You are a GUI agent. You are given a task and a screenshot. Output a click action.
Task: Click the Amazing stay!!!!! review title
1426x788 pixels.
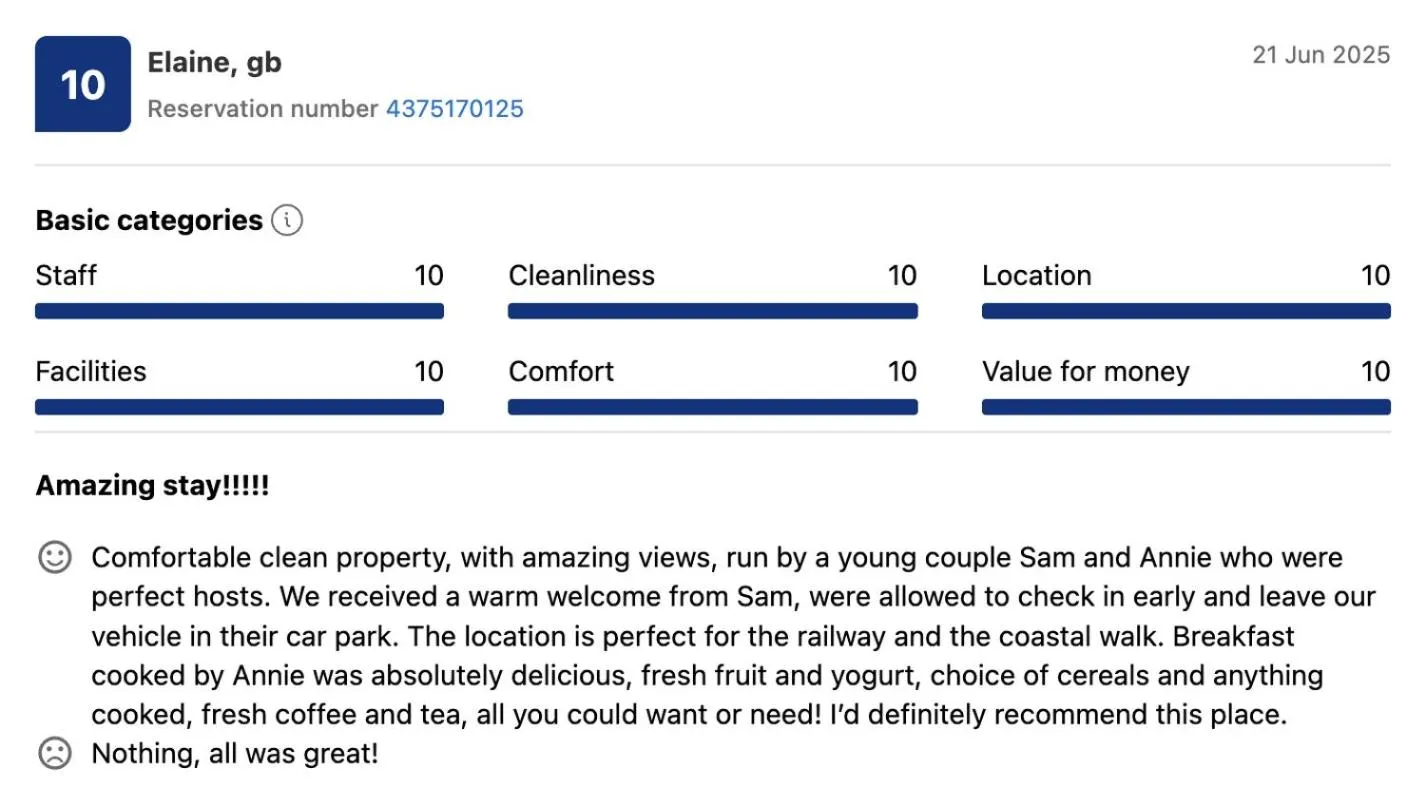tap(152, 486)
